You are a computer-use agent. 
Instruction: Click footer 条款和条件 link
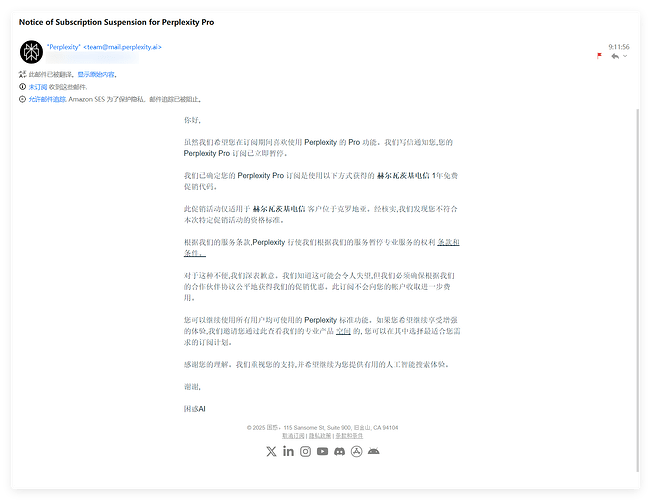(x=349, y=436)
